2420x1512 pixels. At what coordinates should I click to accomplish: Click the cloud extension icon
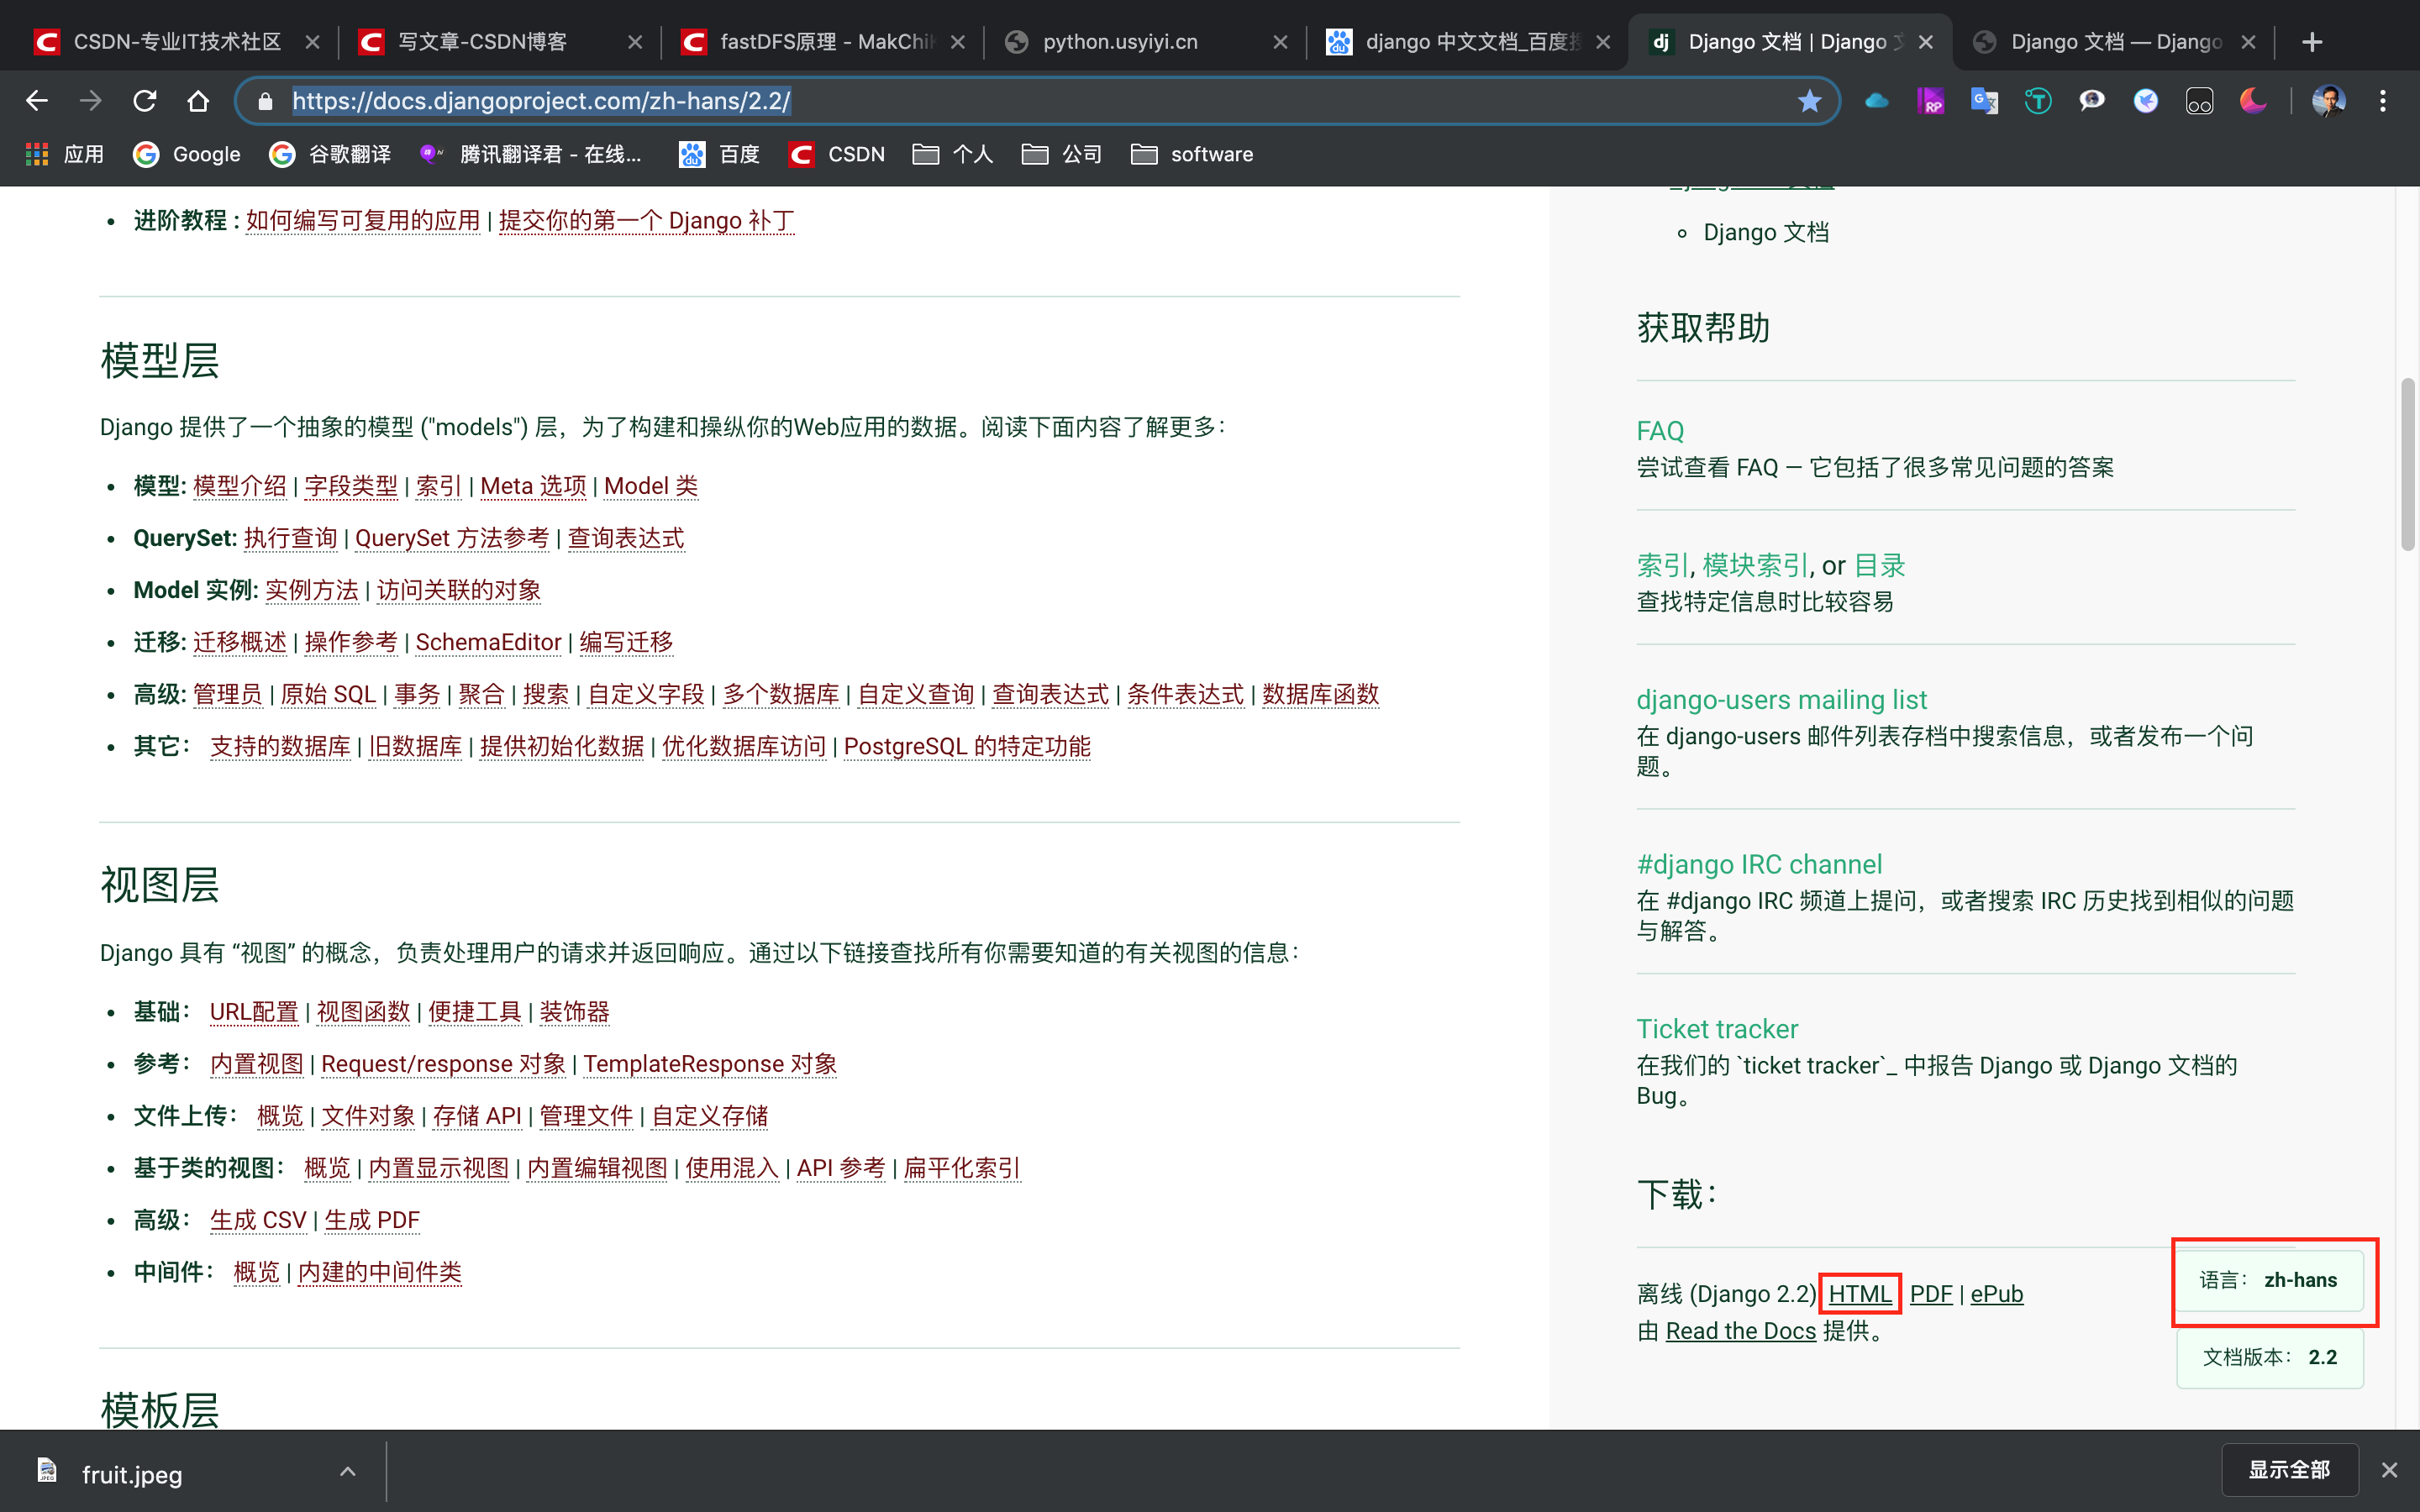tap(1877, 101)
